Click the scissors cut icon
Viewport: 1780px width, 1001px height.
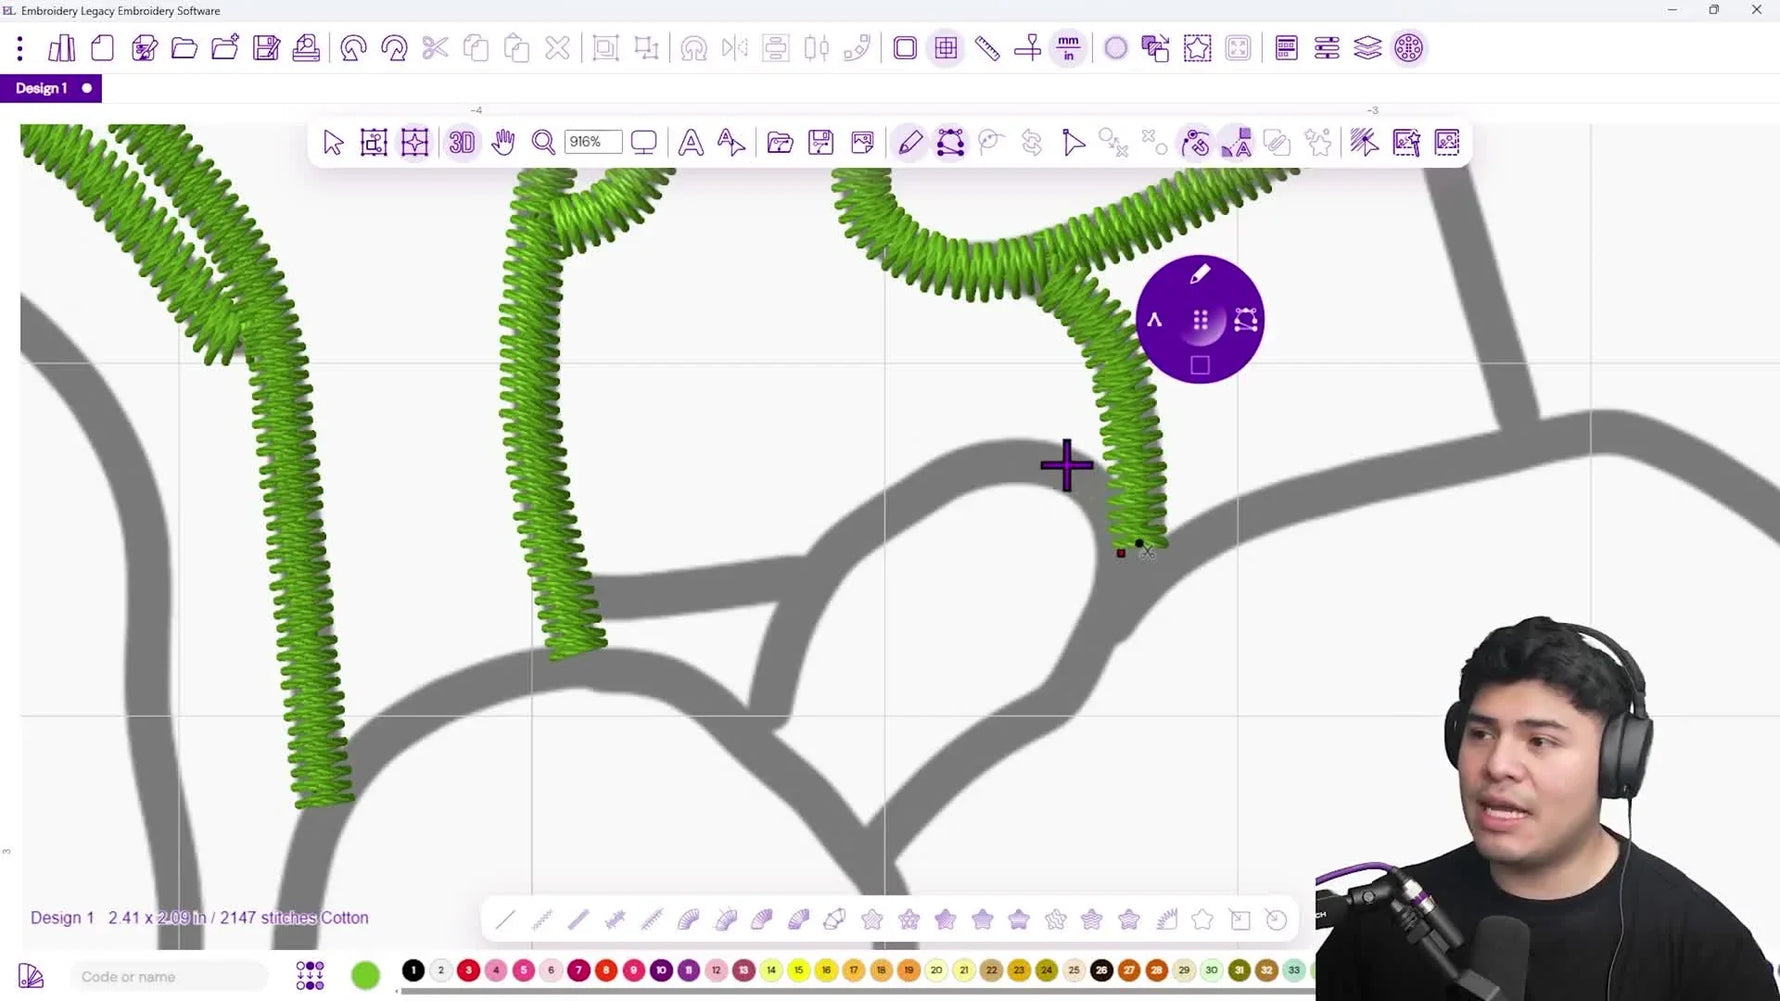435,48
